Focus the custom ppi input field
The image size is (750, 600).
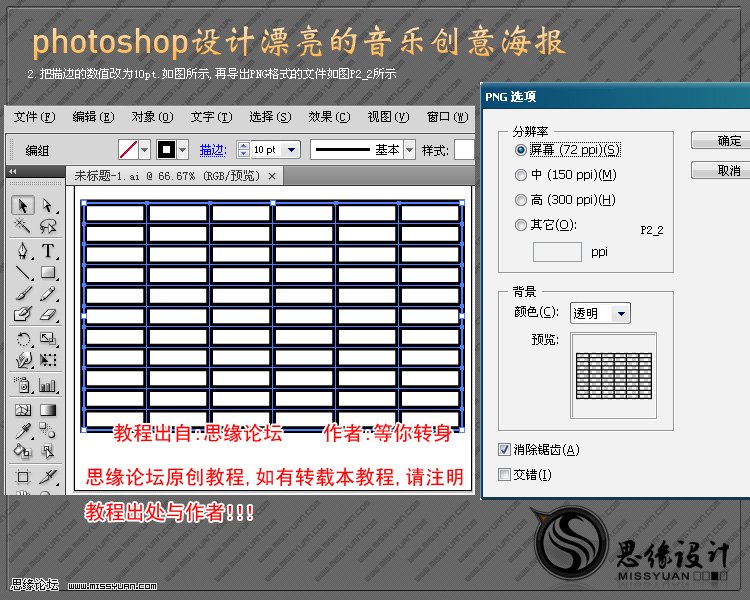557,252
